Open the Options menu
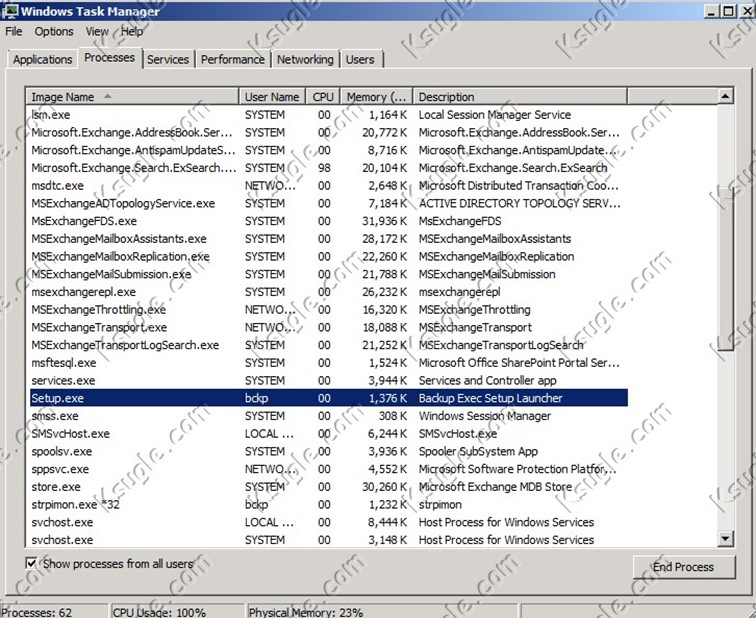This screenshot has width=756, height=618. click(x=54, y=31)
